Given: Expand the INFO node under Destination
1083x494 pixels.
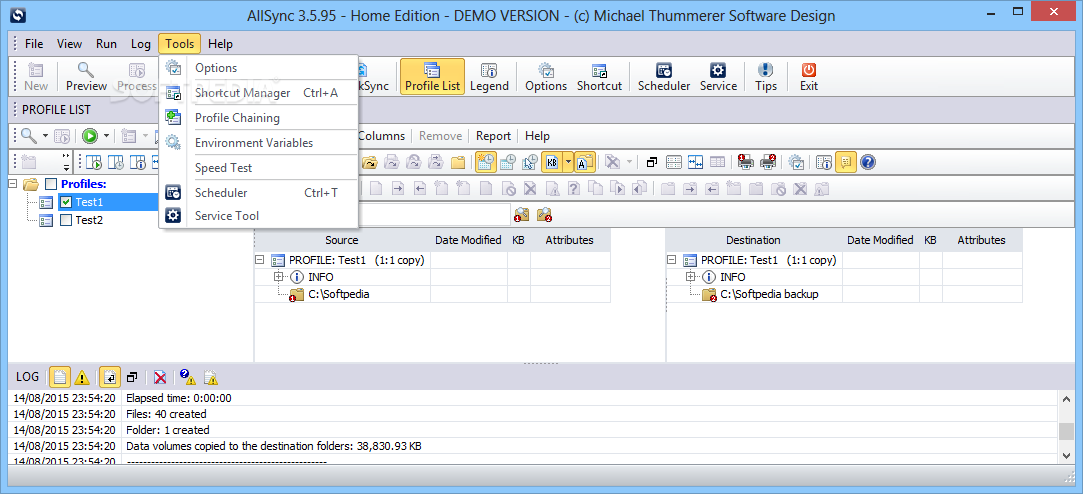Looking at the screenshot, I should click(691, 276).
